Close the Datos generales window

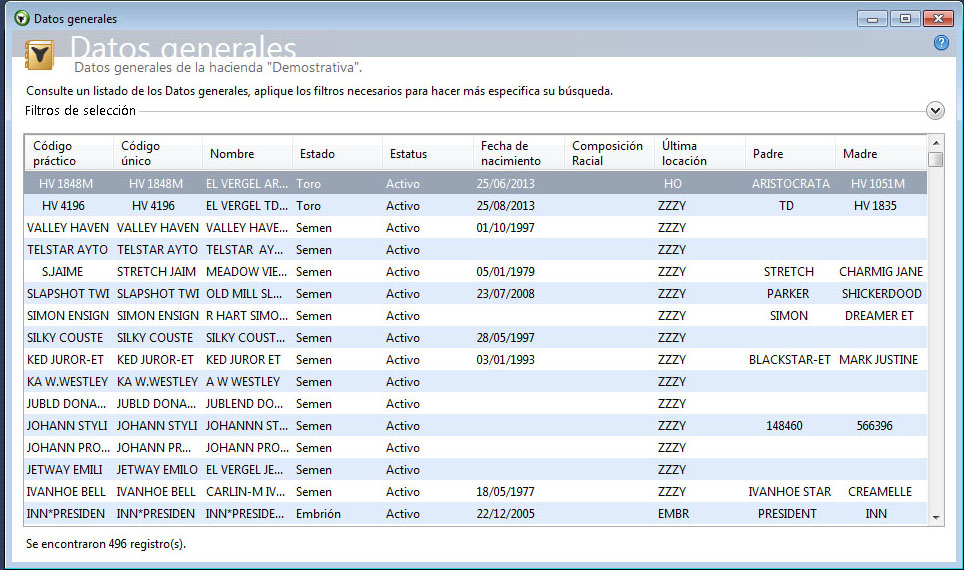[x=938, y=18]
